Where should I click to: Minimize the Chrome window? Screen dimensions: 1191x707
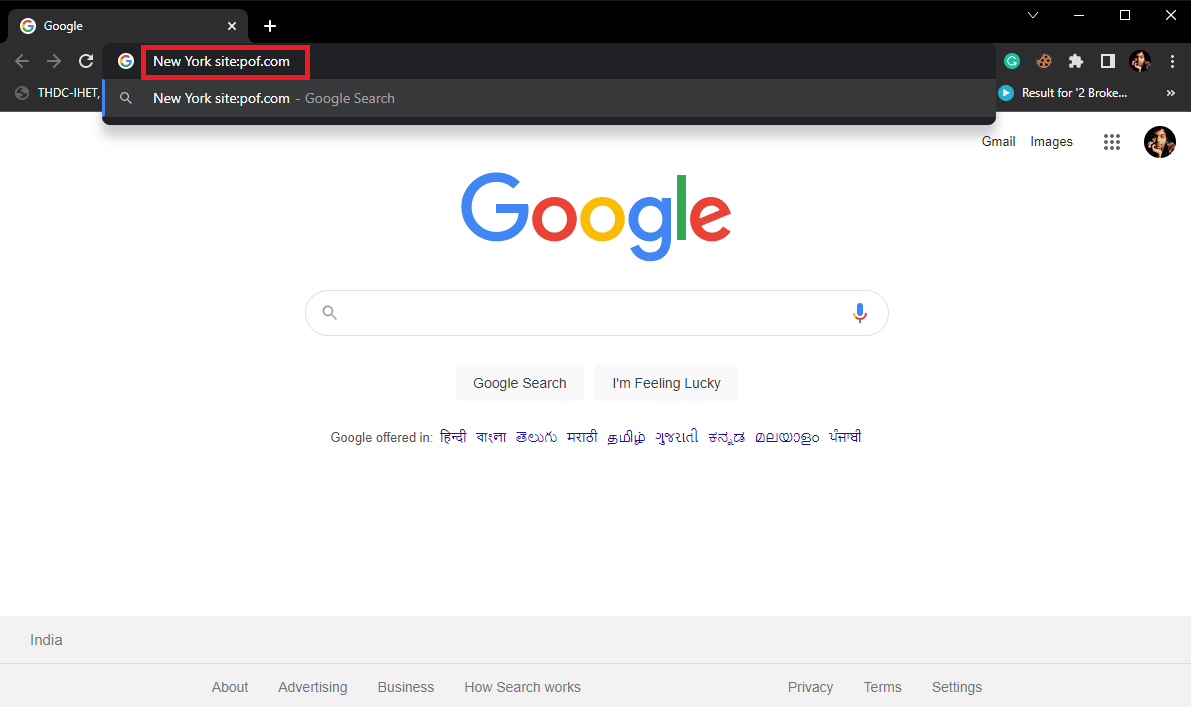click(1079, 15)
